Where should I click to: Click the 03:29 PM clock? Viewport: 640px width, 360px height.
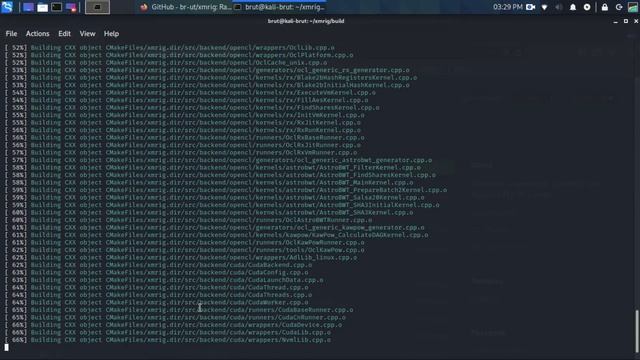point(507,7)
